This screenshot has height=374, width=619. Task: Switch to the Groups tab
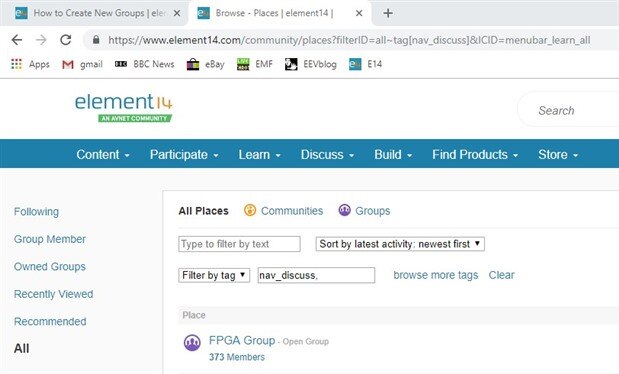tap(373, 211)
